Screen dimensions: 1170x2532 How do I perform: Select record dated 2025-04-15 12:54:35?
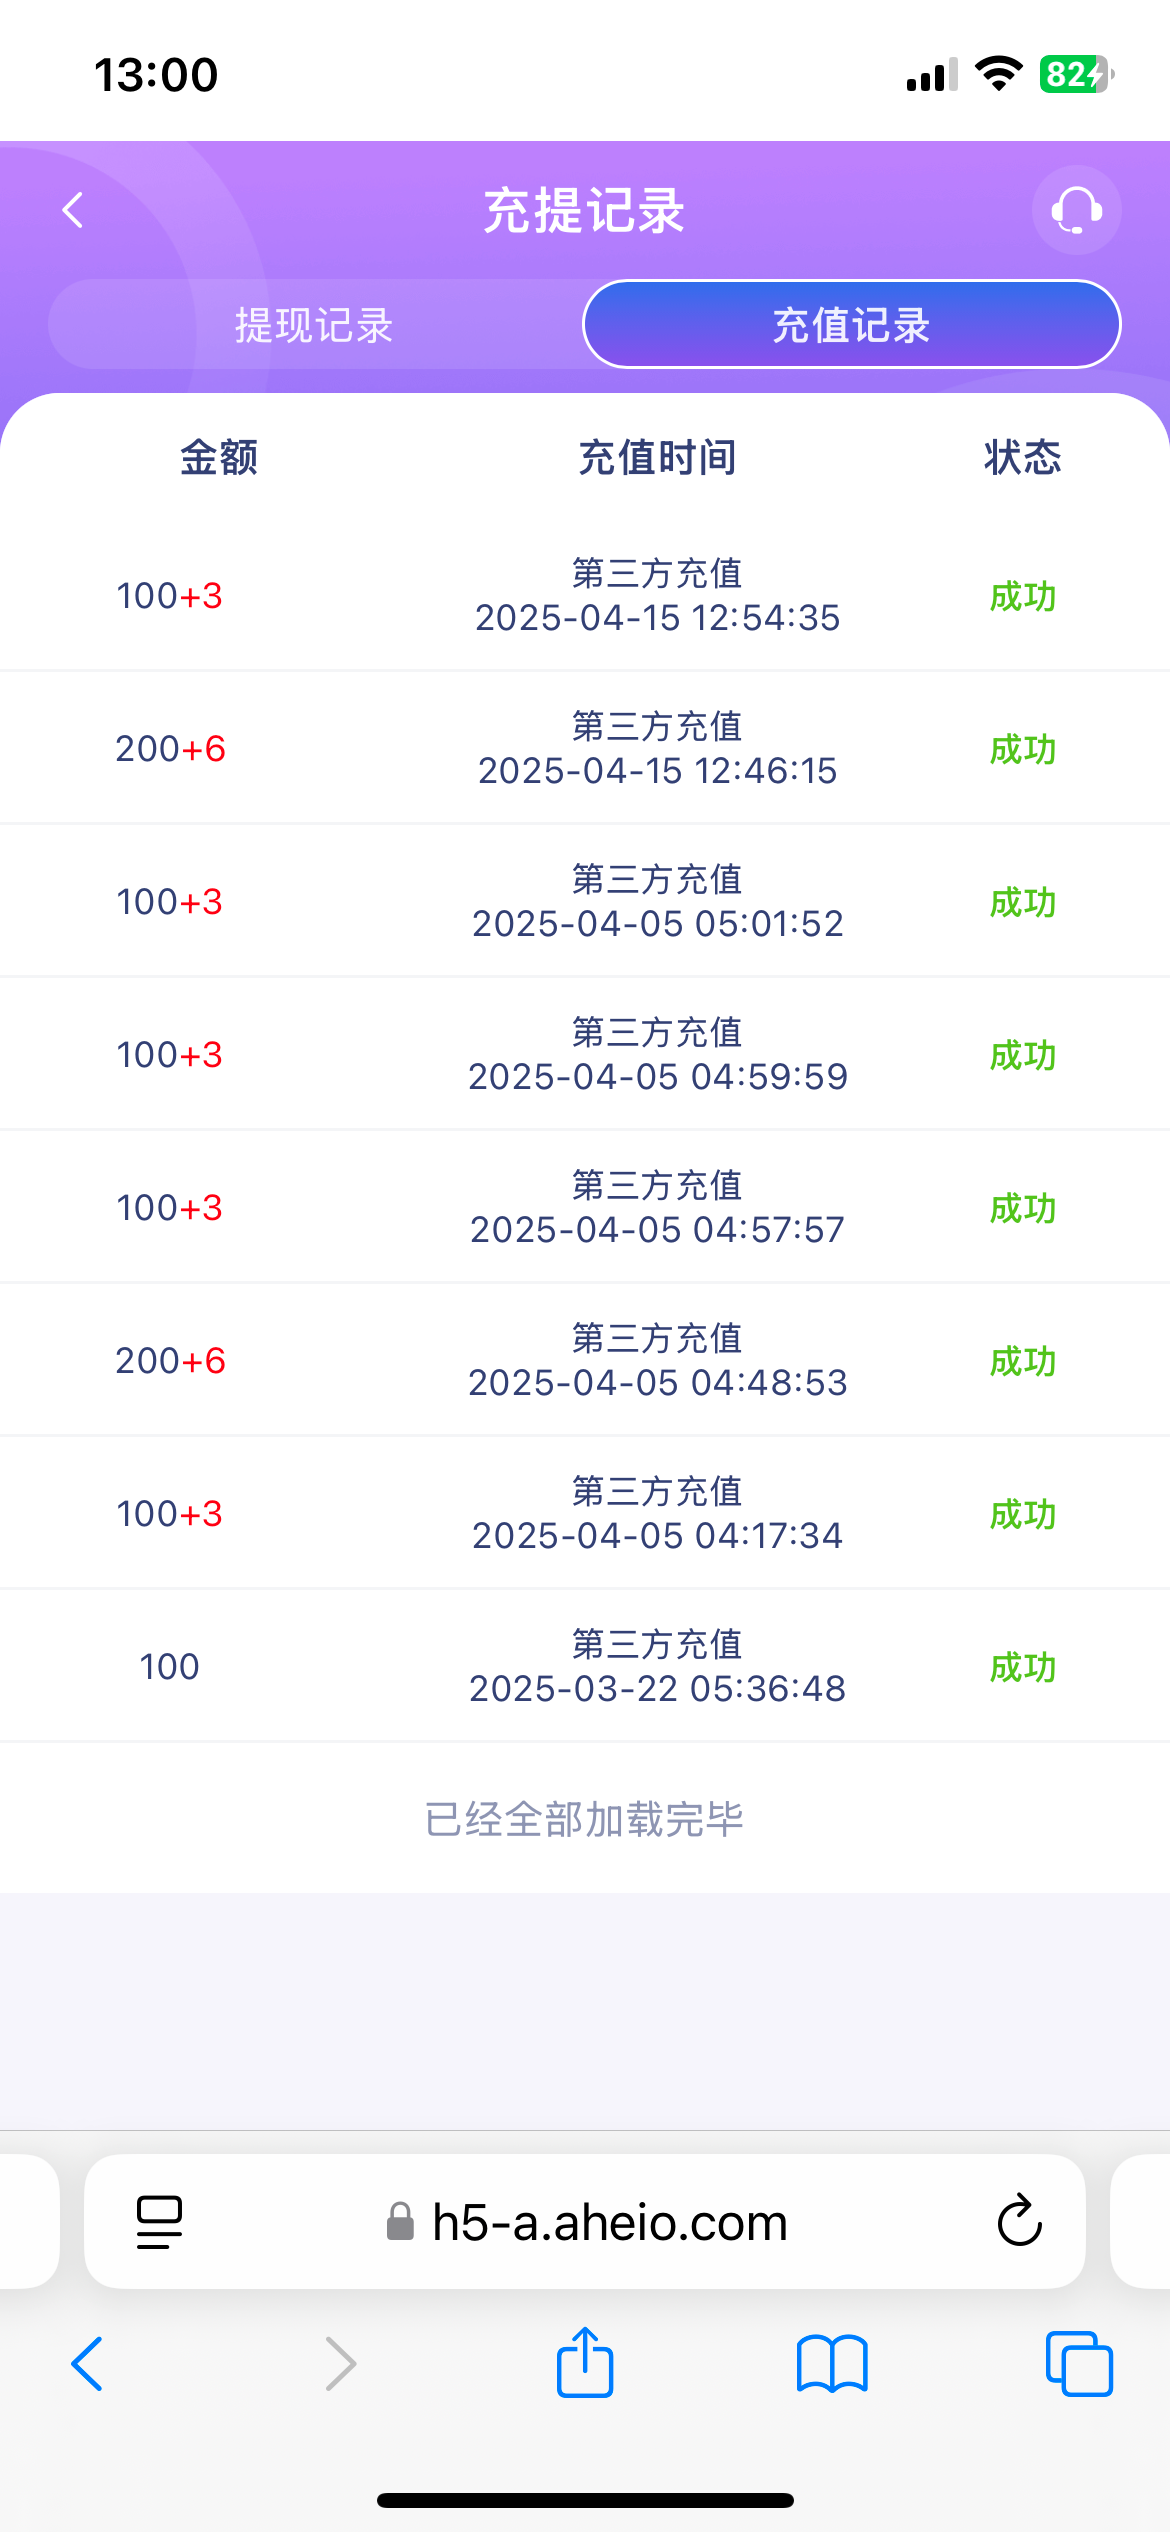click(657, 596)
